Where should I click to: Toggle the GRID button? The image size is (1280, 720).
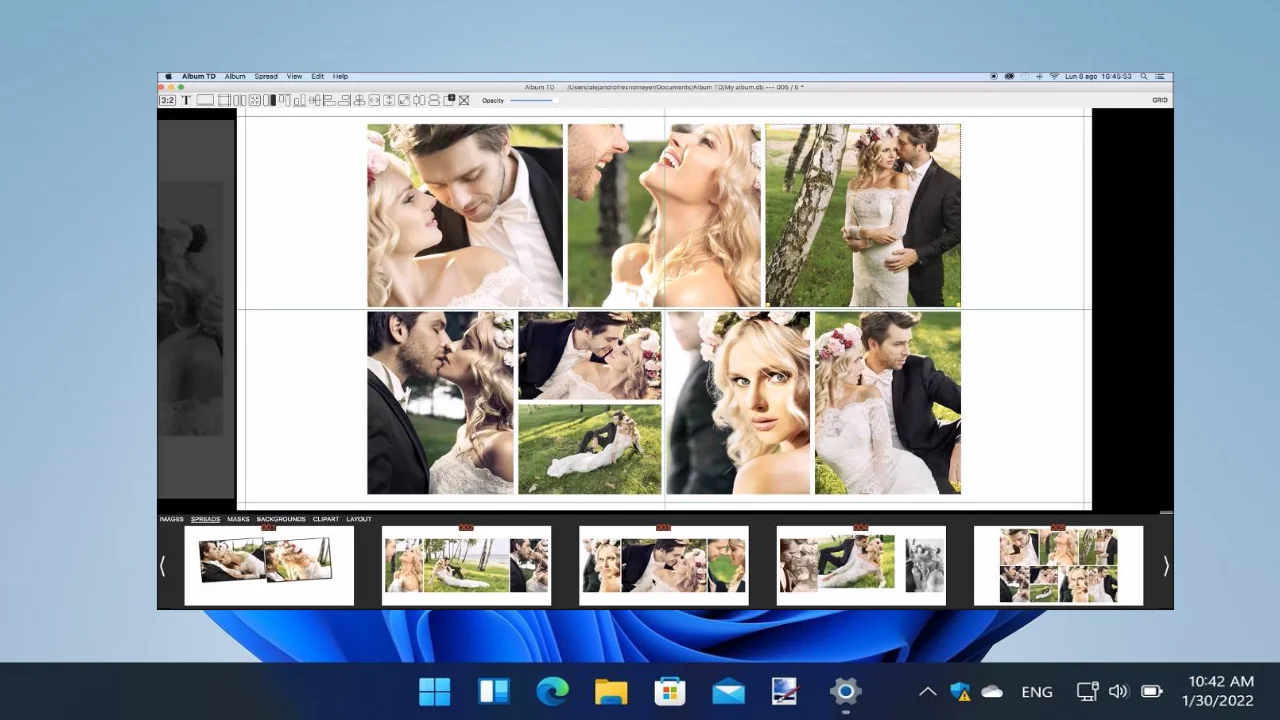point(1160,100)
